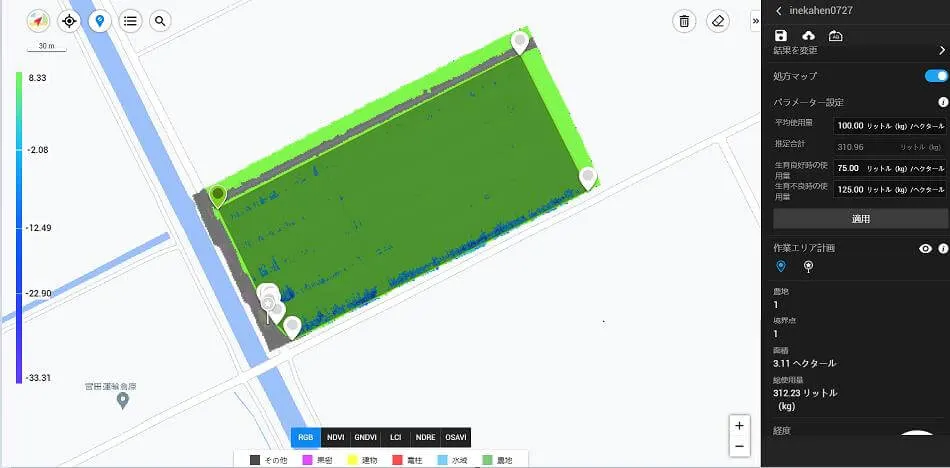Click the trash delete icon
The image size is (950, 468).
pyautogui.click(x=684, y=21)
